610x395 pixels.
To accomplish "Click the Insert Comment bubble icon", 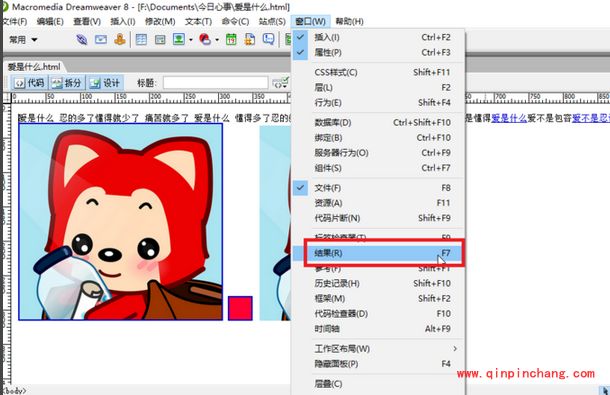I will [268, 39].
